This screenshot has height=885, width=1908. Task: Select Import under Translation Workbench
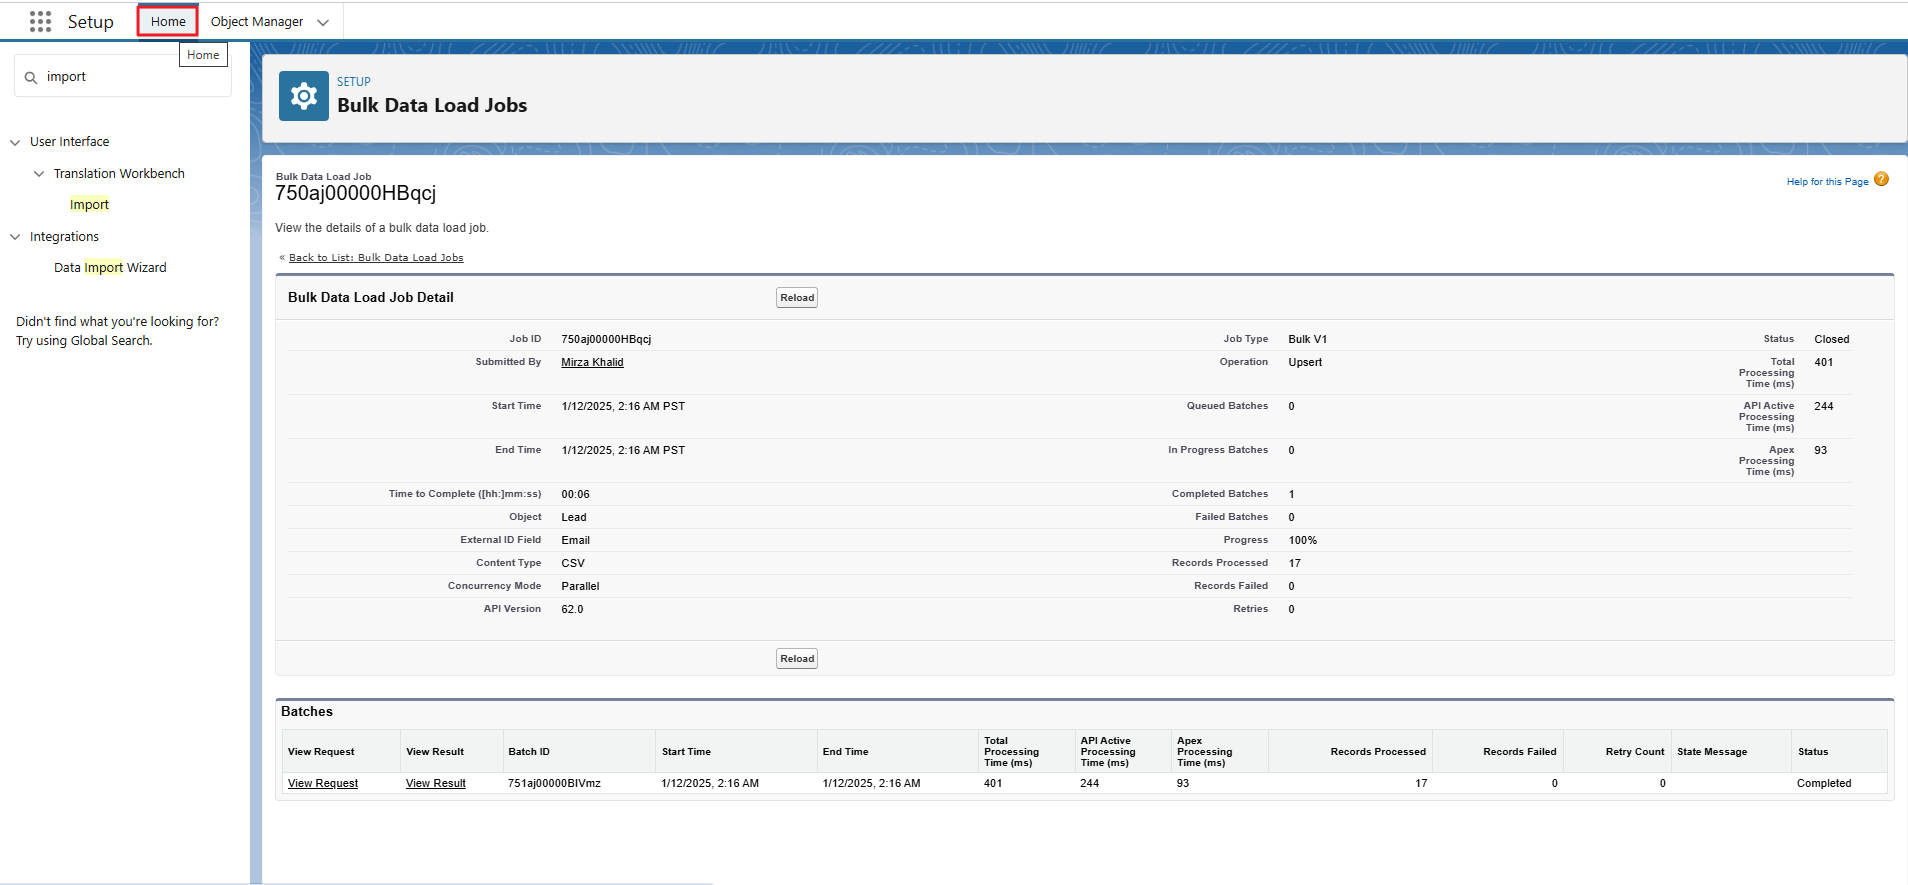(x=89, y=205)
